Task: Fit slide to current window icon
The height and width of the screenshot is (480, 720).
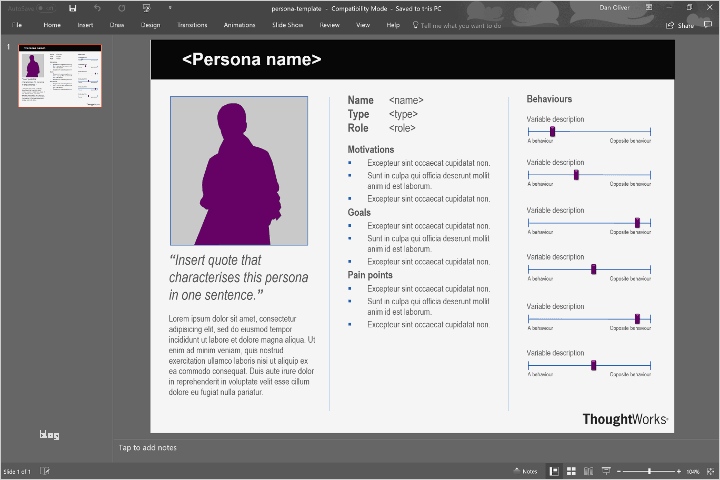Action: pyautogui.click(x=709, y=471)
